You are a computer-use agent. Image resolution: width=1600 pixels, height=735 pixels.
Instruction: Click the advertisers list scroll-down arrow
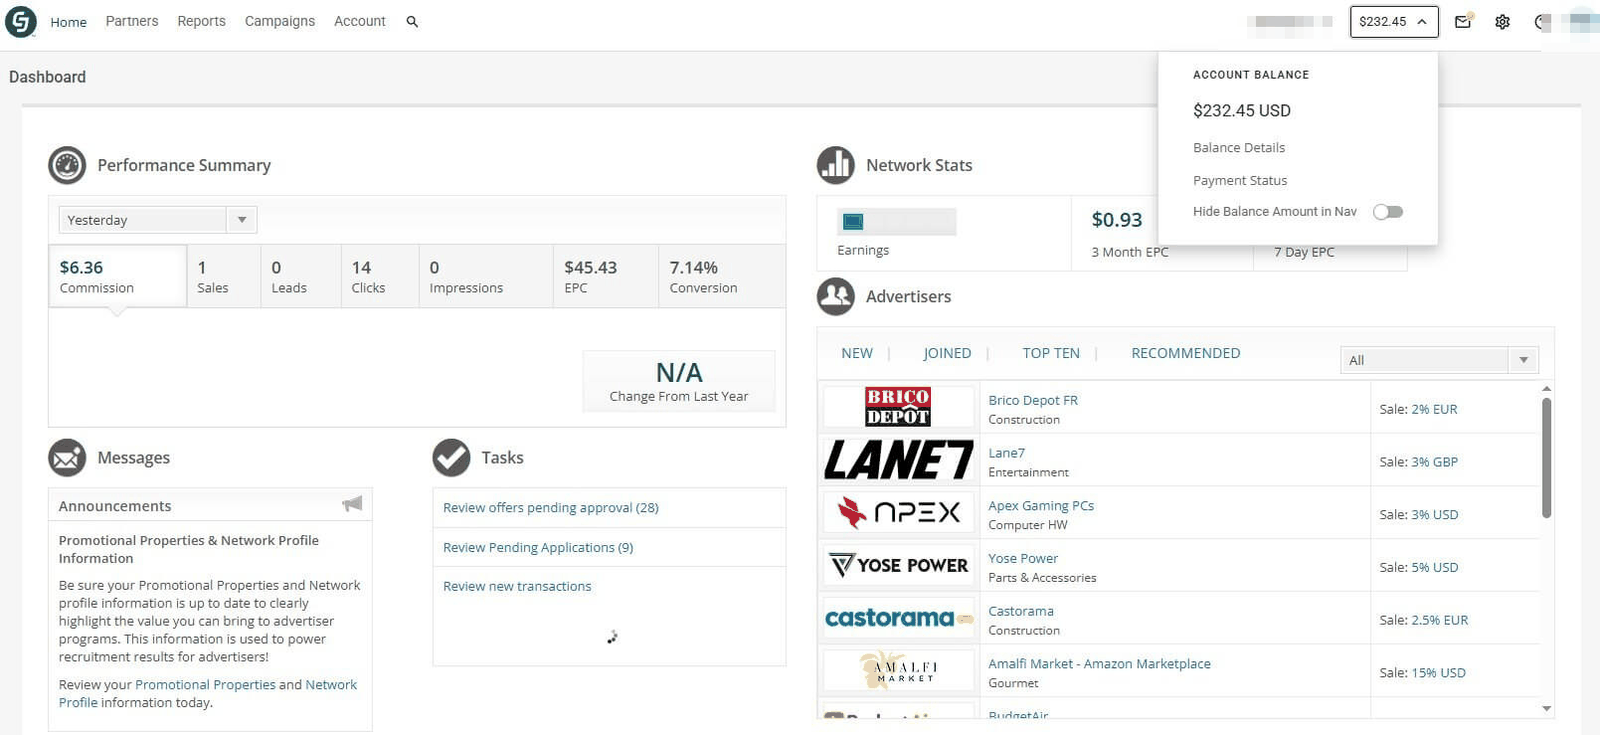tap(1546, 709)
